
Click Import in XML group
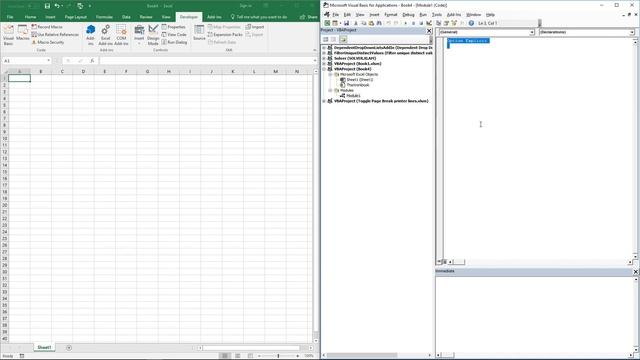[x=255, y=27]
